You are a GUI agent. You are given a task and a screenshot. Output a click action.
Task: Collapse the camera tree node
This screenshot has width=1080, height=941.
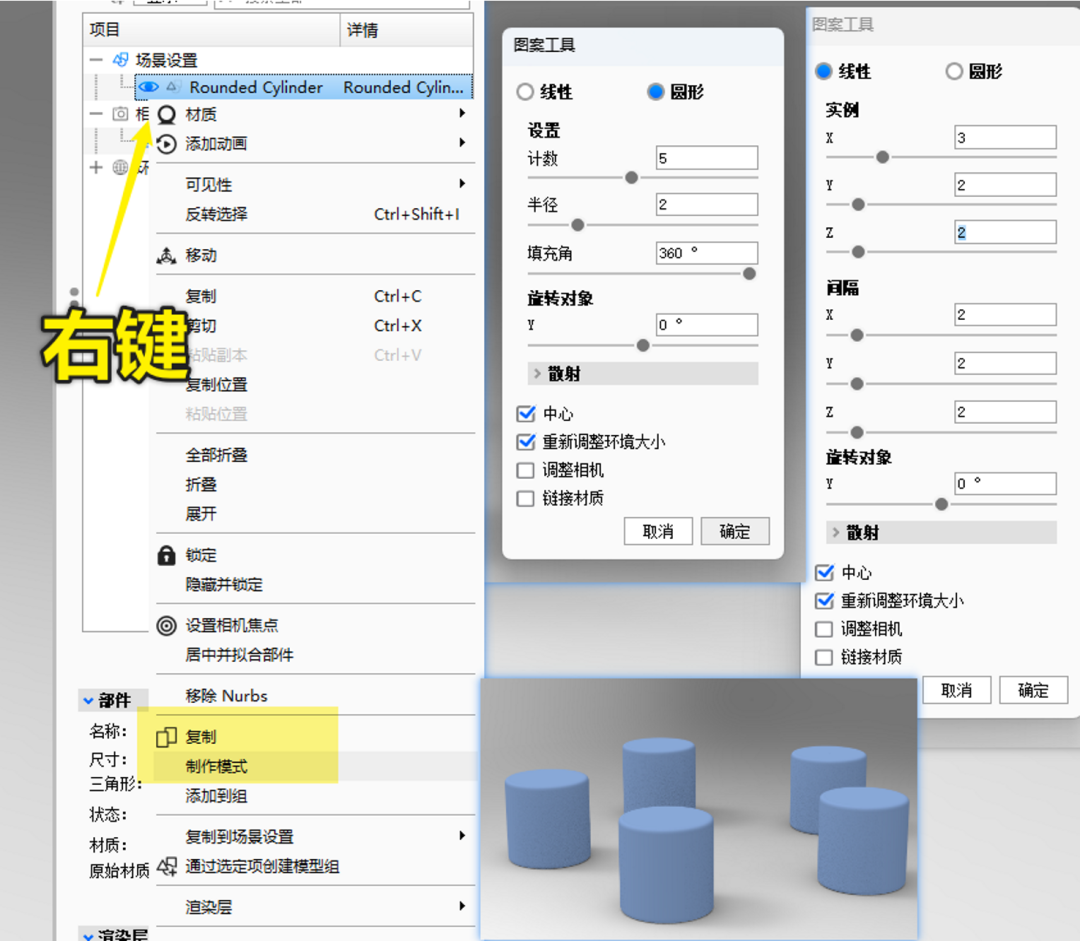click(96, 114)
